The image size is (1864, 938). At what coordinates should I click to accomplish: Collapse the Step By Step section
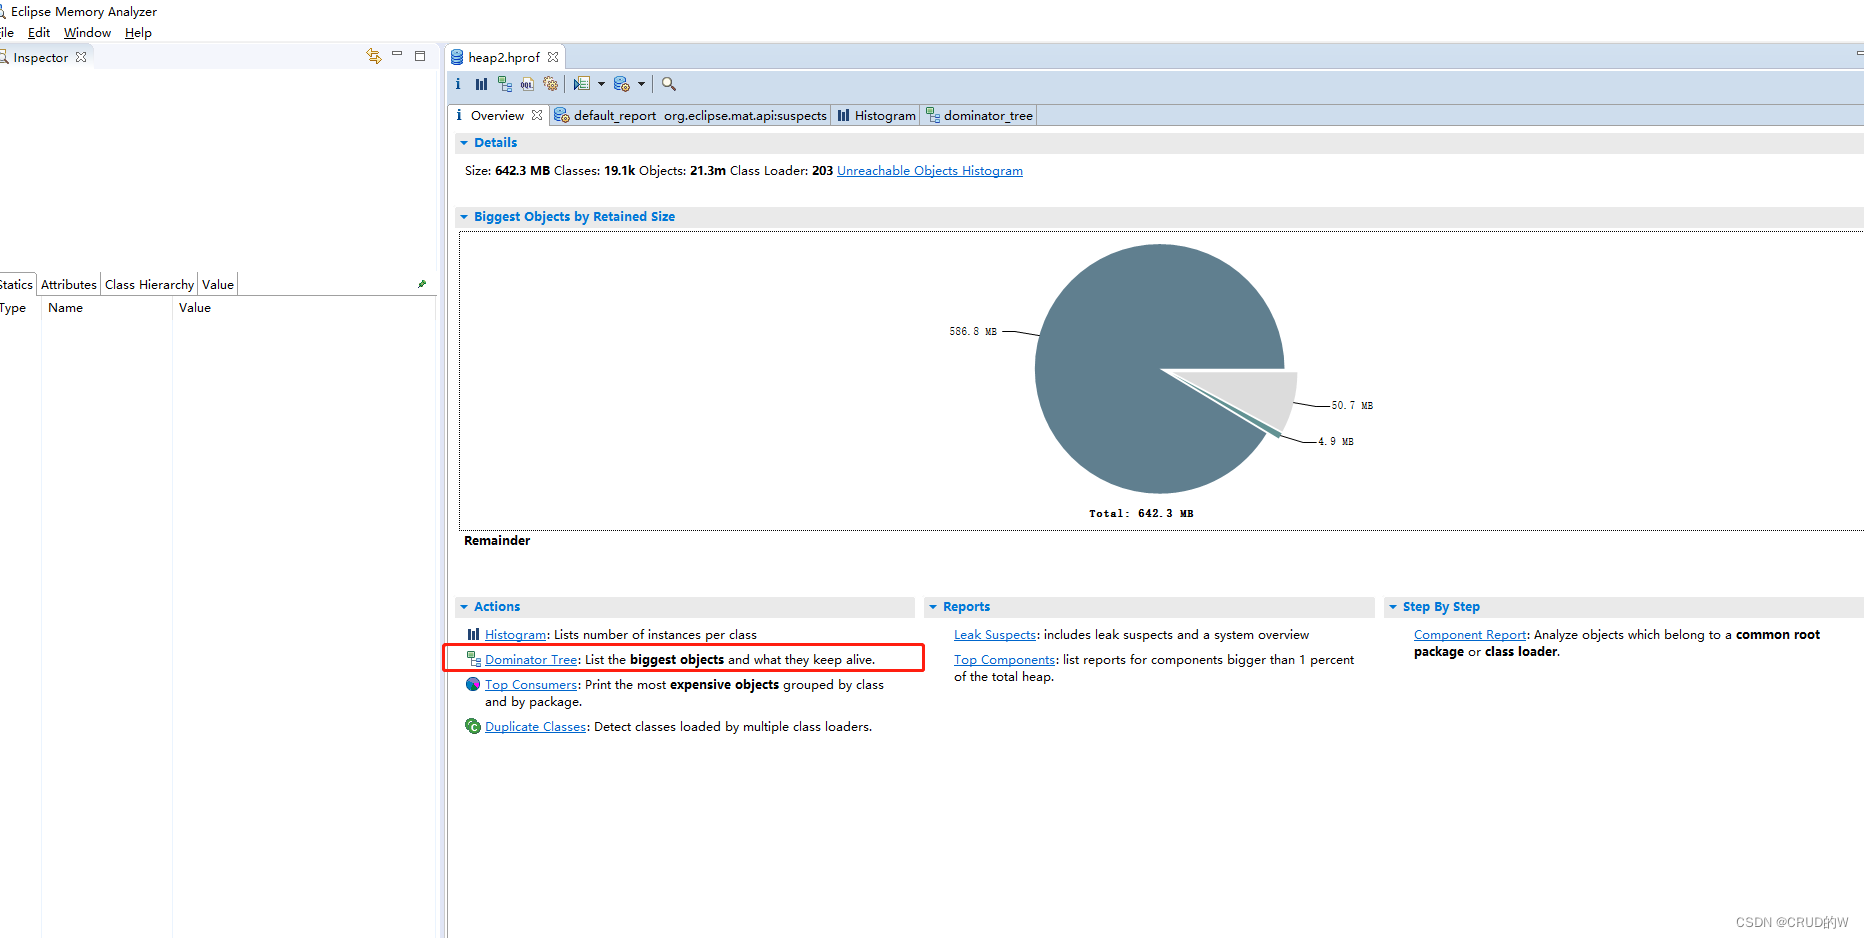coord(1393,607)
